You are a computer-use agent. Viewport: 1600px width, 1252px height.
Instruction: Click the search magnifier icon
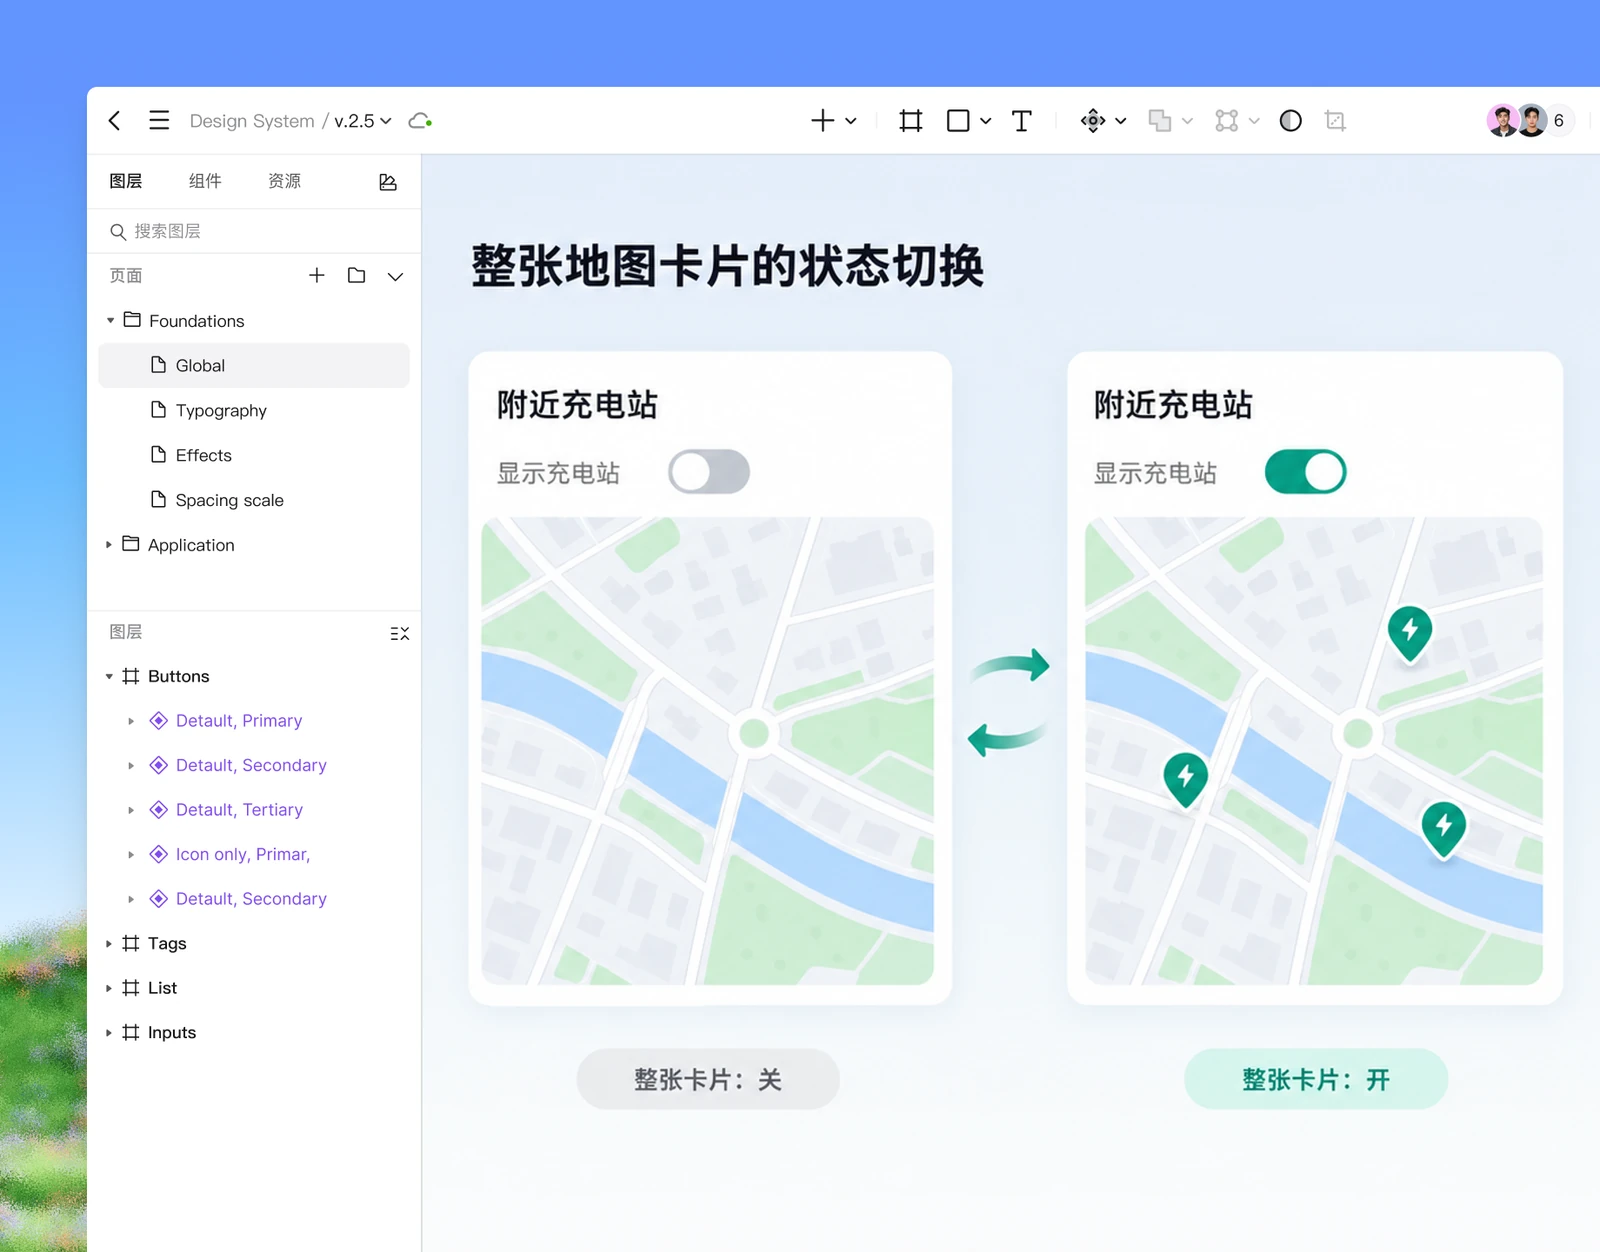pos(118,232)
